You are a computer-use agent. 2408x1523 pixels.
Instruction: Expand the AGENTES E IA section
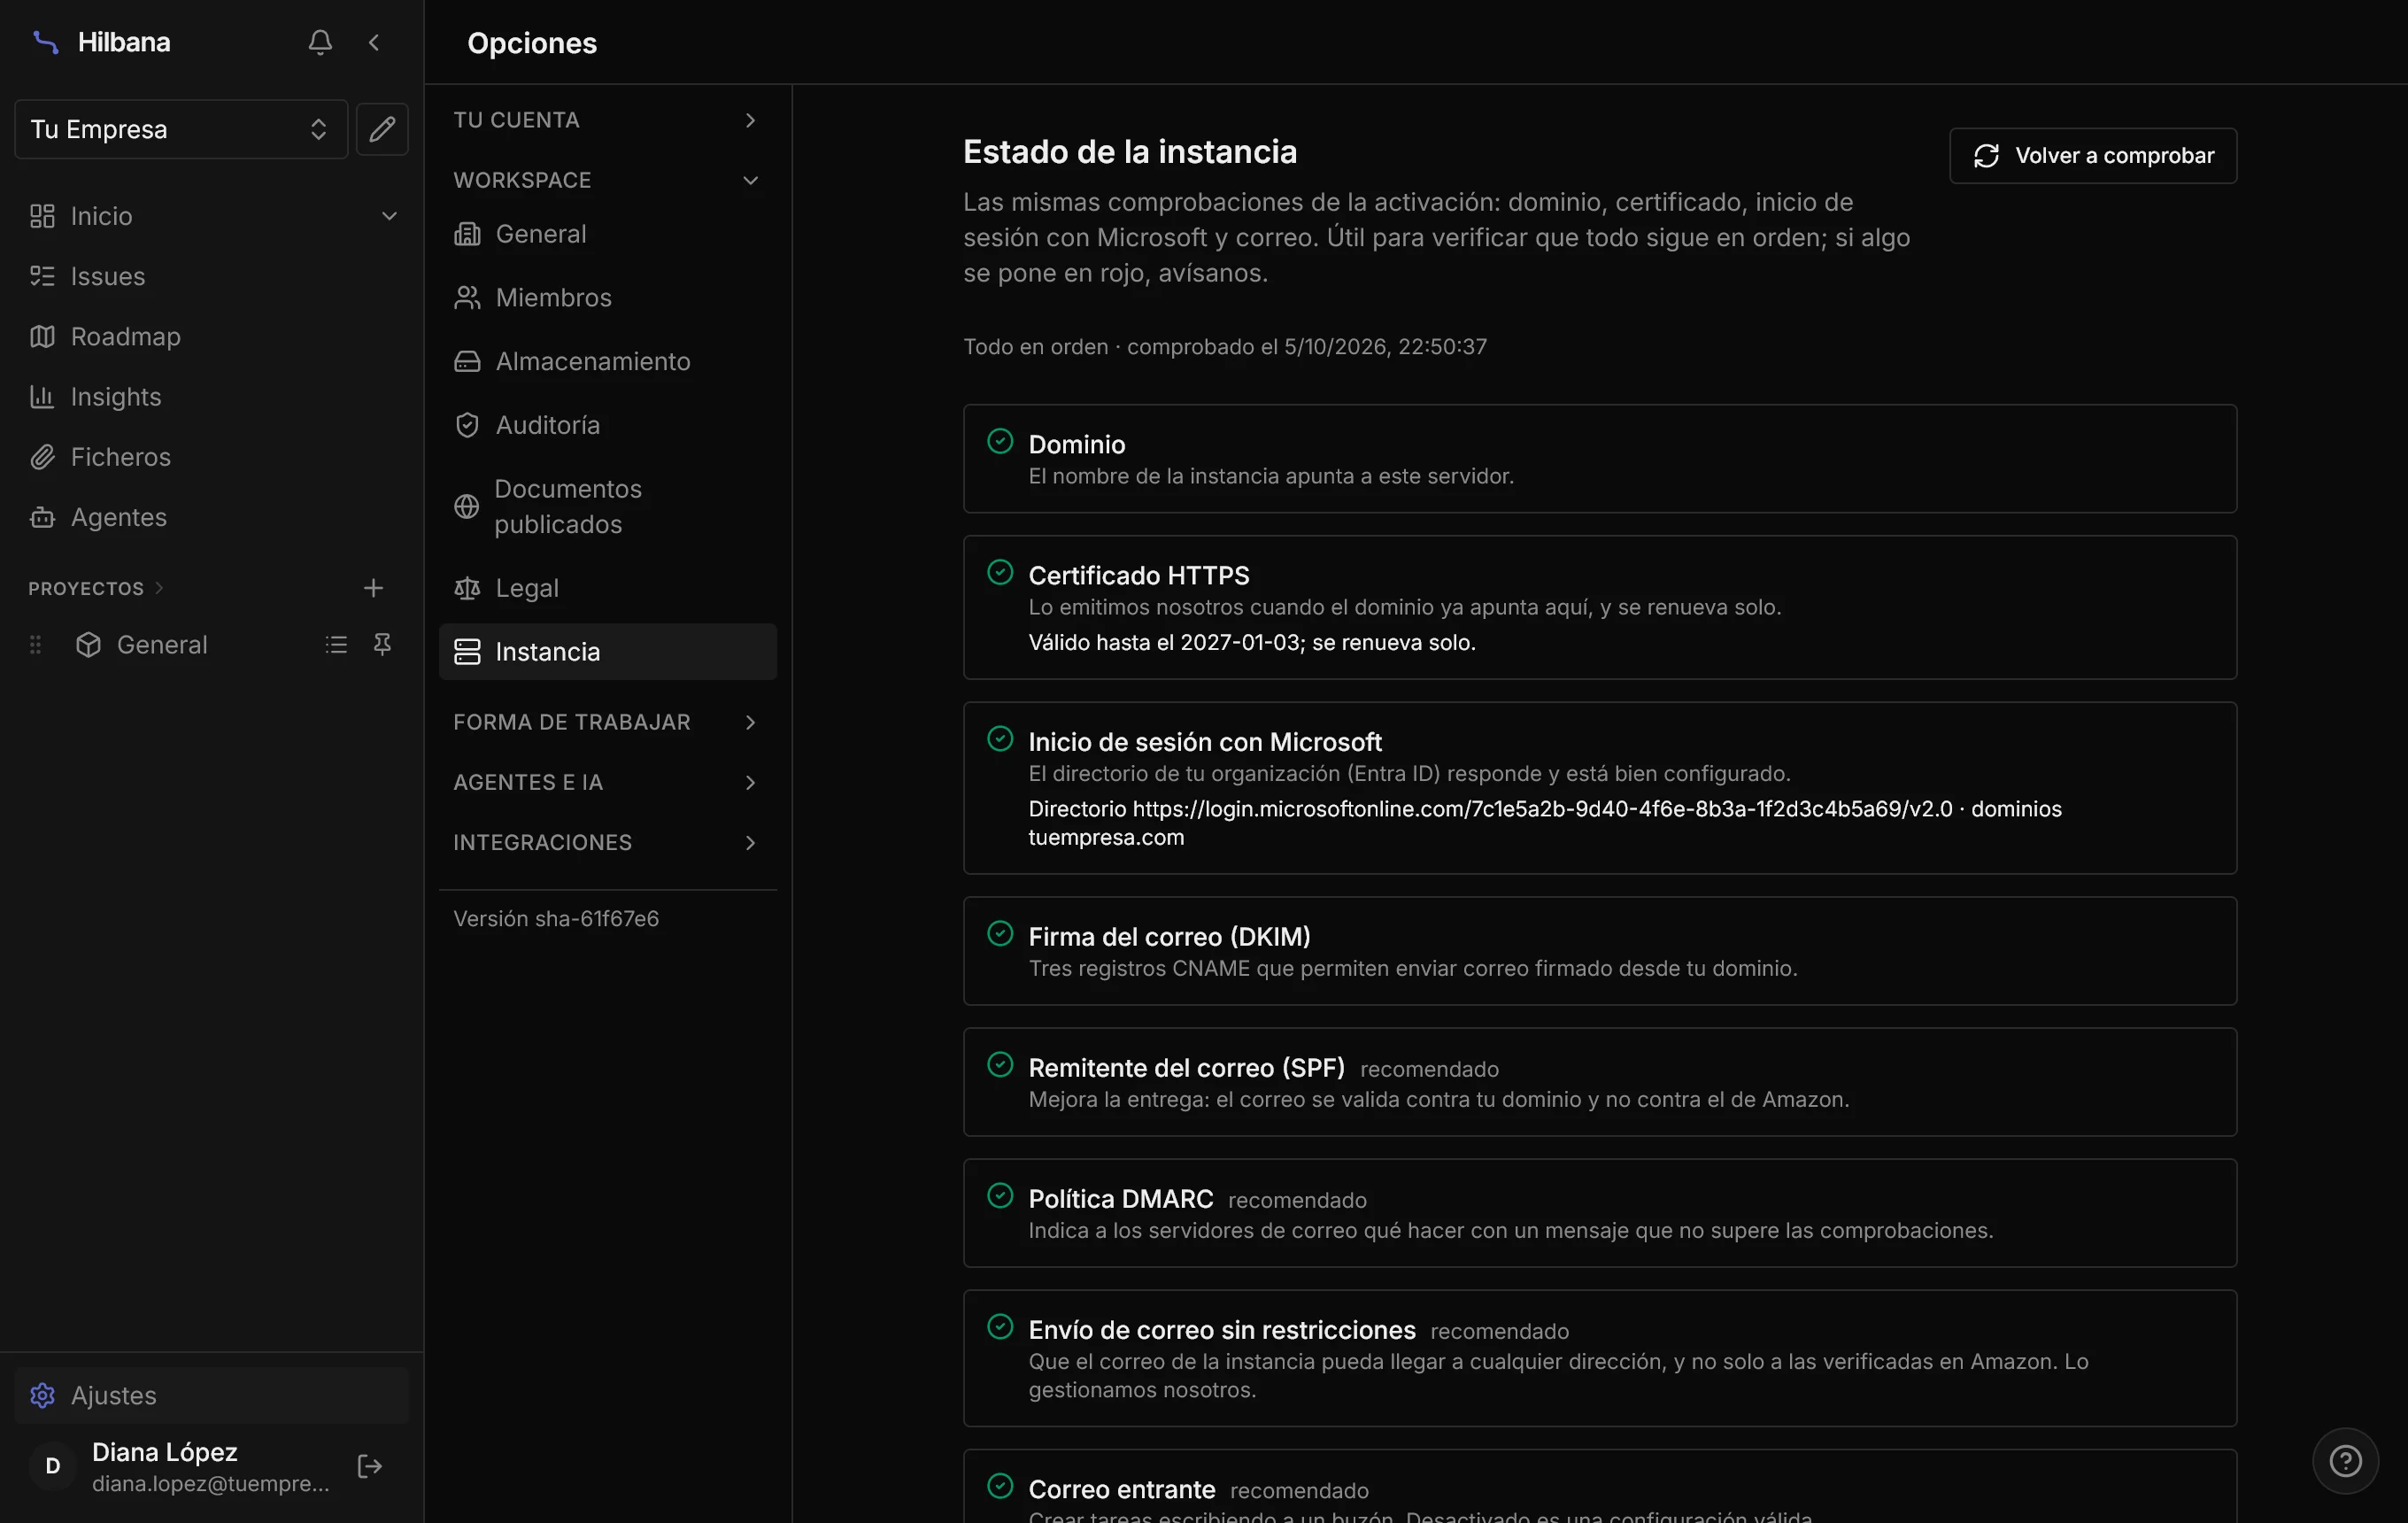coord(607,782)
